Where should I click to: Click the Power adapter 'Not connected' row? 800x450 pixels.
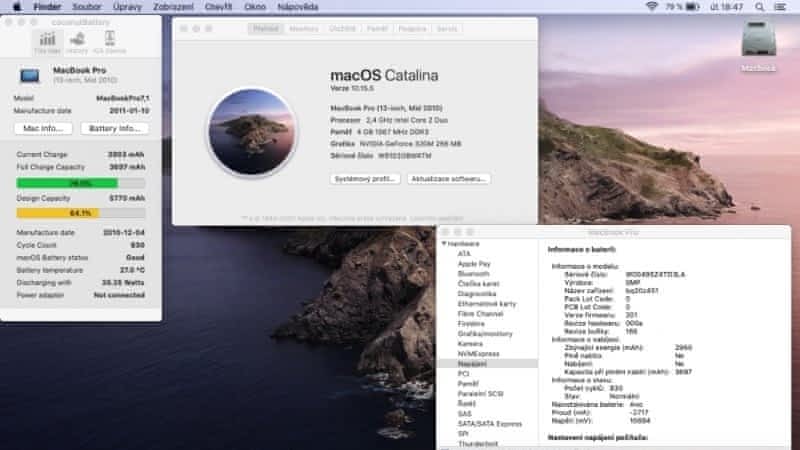pyautogui.click(x=81, y=295)
